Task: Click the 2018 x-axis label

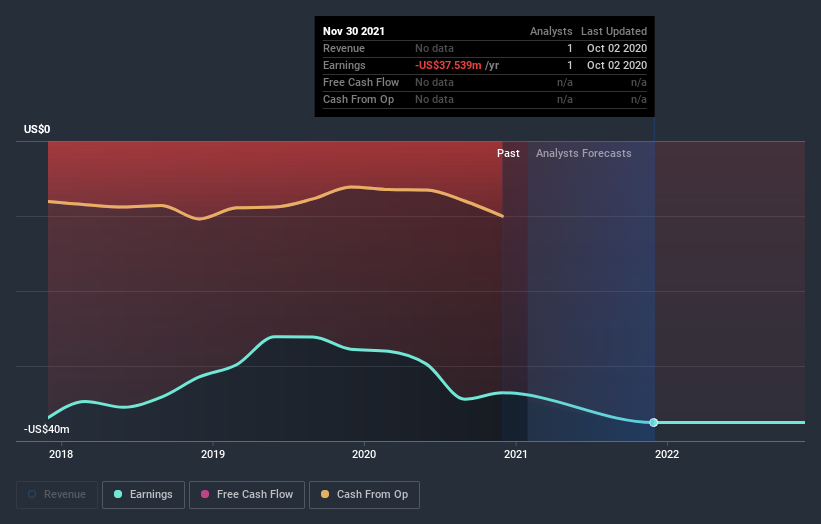Action: (x=61, y=454)
